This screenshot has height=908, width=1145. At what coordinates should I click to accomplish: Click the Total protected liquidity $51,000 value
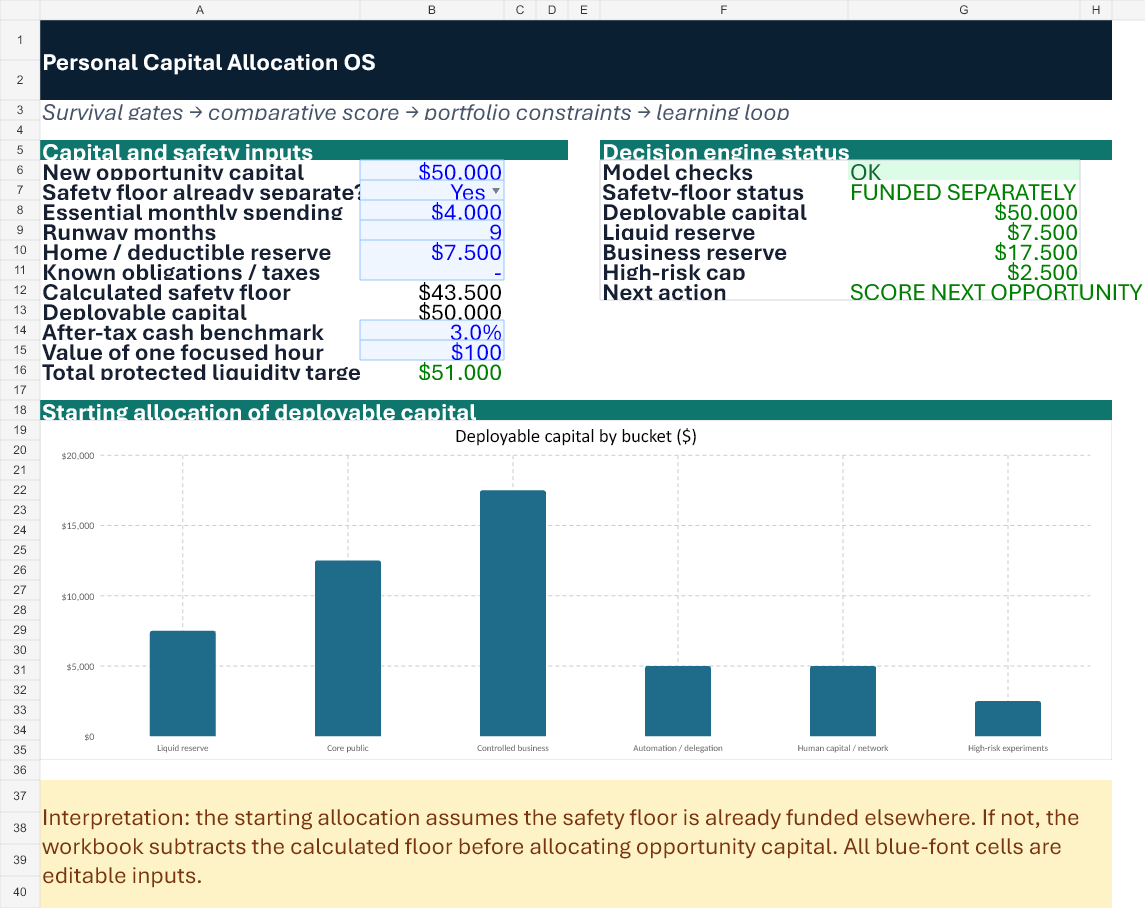[460, 372]
